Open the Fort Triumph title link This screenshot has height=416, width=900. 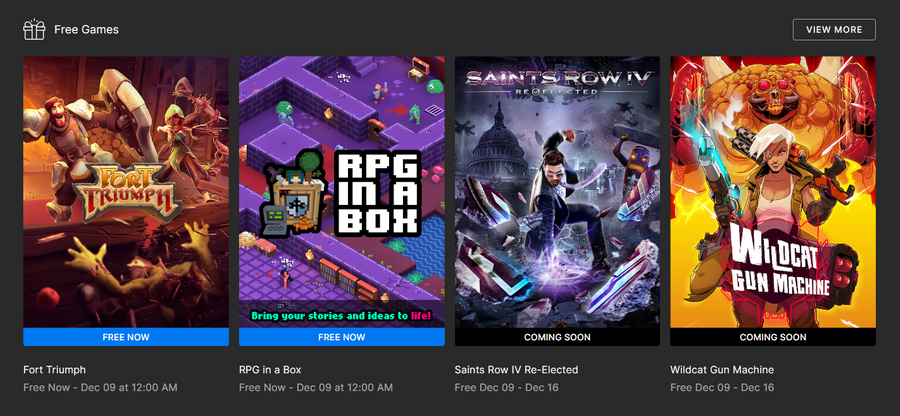[x=55, y=370]
